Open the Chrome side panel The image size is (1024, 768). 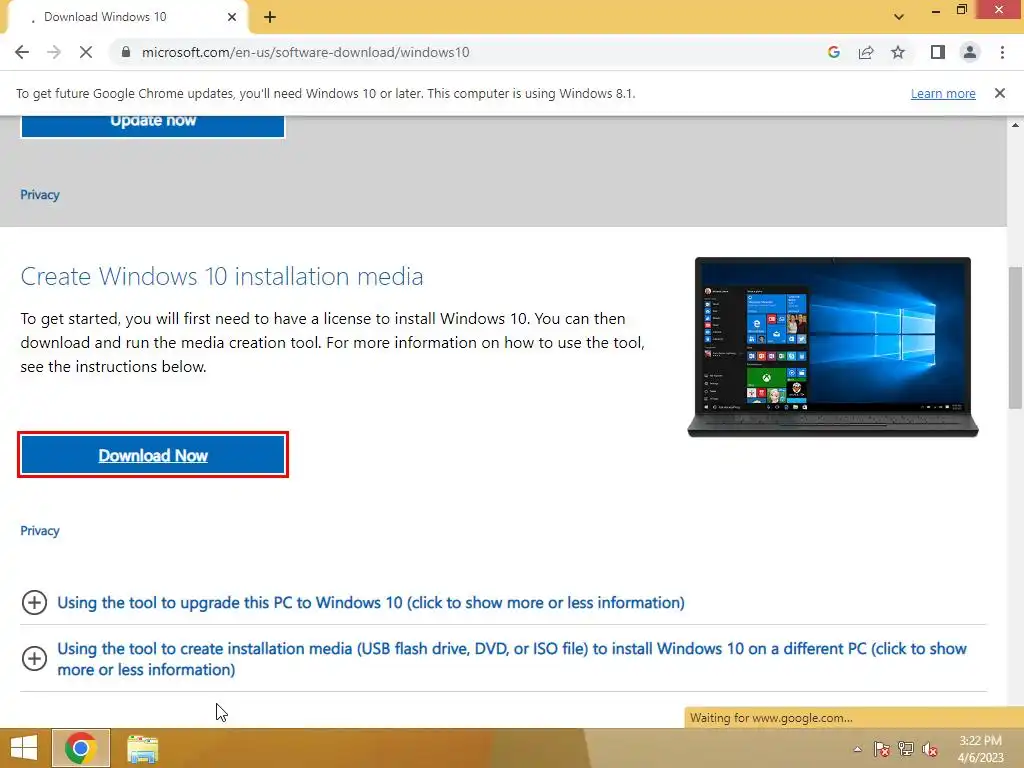(938, 52)
